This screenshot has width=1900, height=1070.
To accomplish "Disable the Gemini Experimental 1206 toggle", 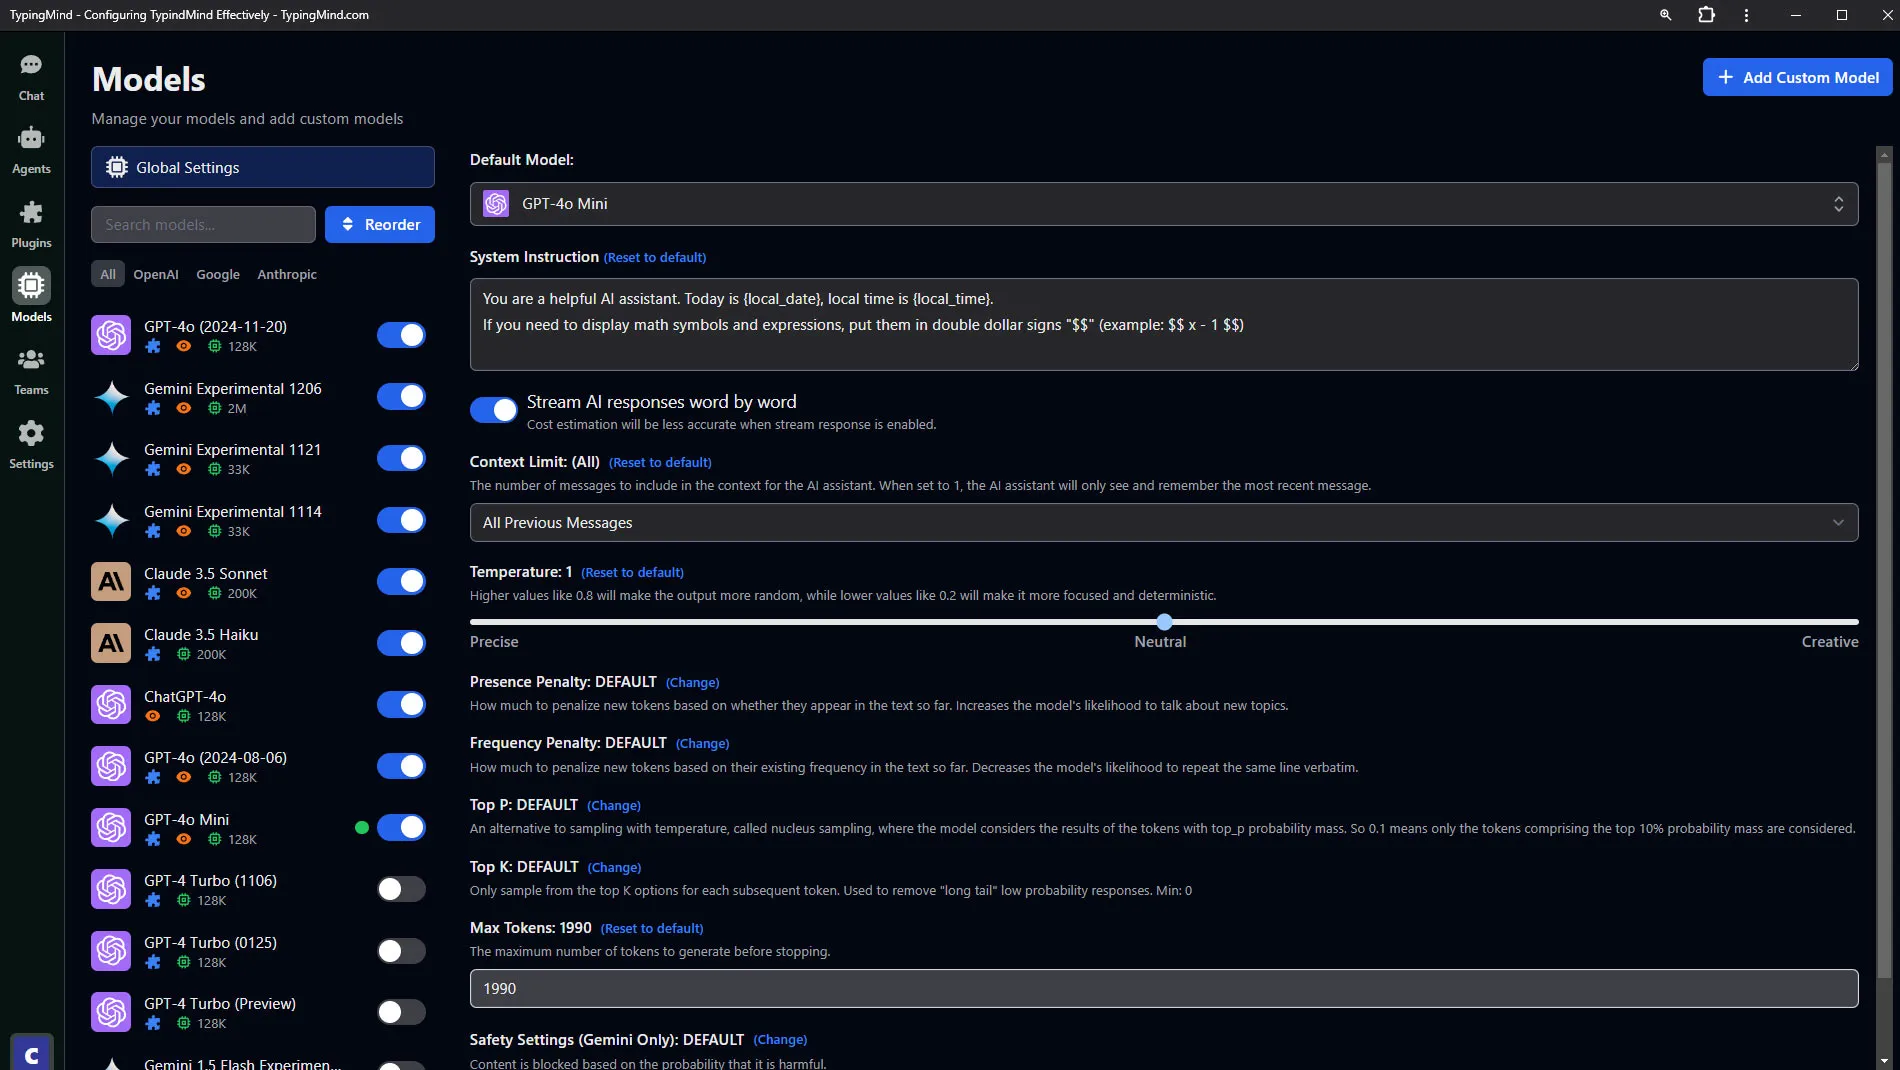I will tap(401, 397).
